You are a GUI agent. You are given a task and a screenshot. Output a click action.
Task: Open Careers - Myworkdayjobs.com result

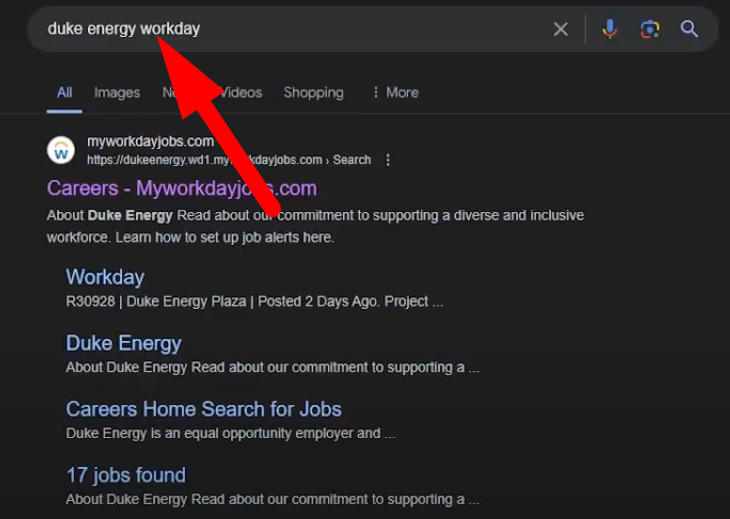pyautogui.click(x=182, y=188)
